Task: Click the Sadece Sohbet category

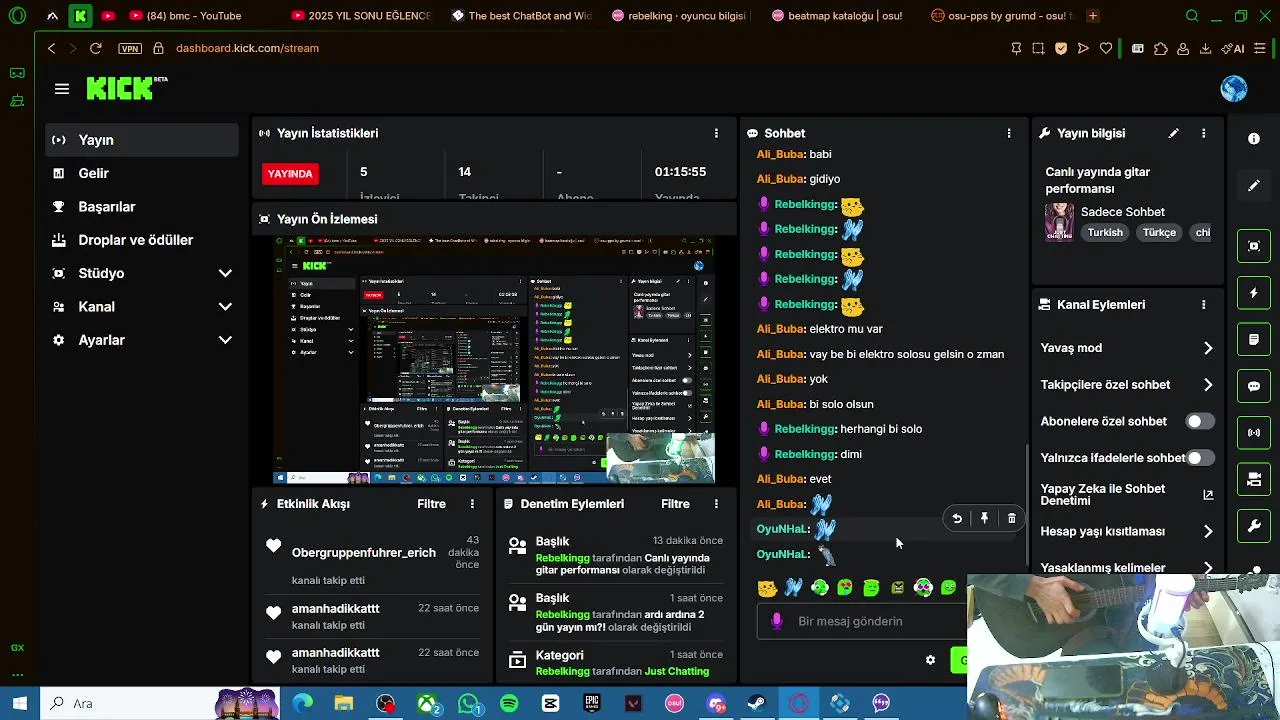Action: tap(1123, 212)
